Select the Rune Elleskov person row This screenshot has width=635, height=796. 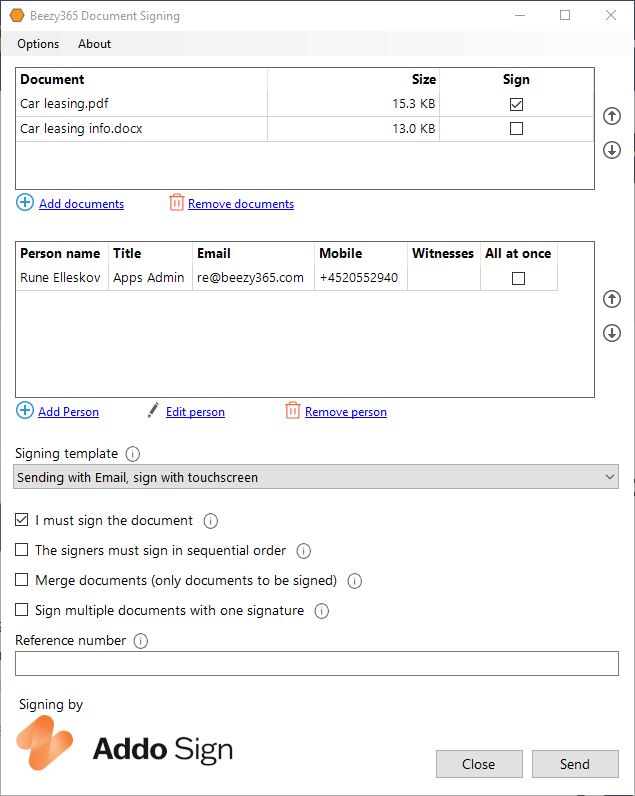pyautogui.click(x=62, y=278)
